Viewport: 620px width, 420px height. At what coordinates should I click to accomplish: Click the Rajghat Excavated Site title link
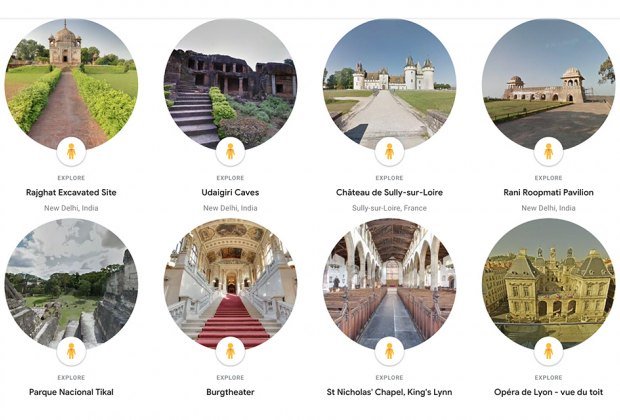(x=71, y=193)
